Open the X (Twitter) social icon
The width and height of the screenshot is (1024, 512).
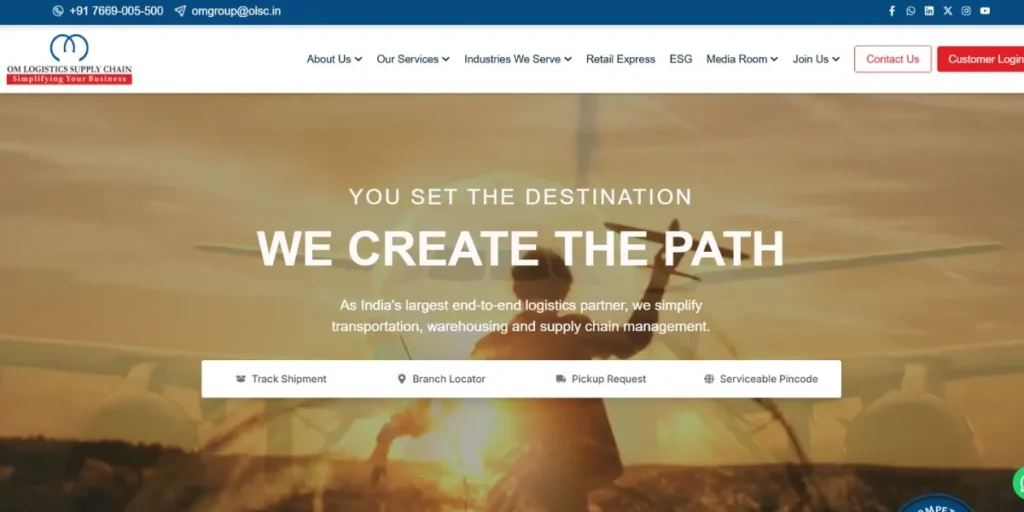click(x=948, y=11)
